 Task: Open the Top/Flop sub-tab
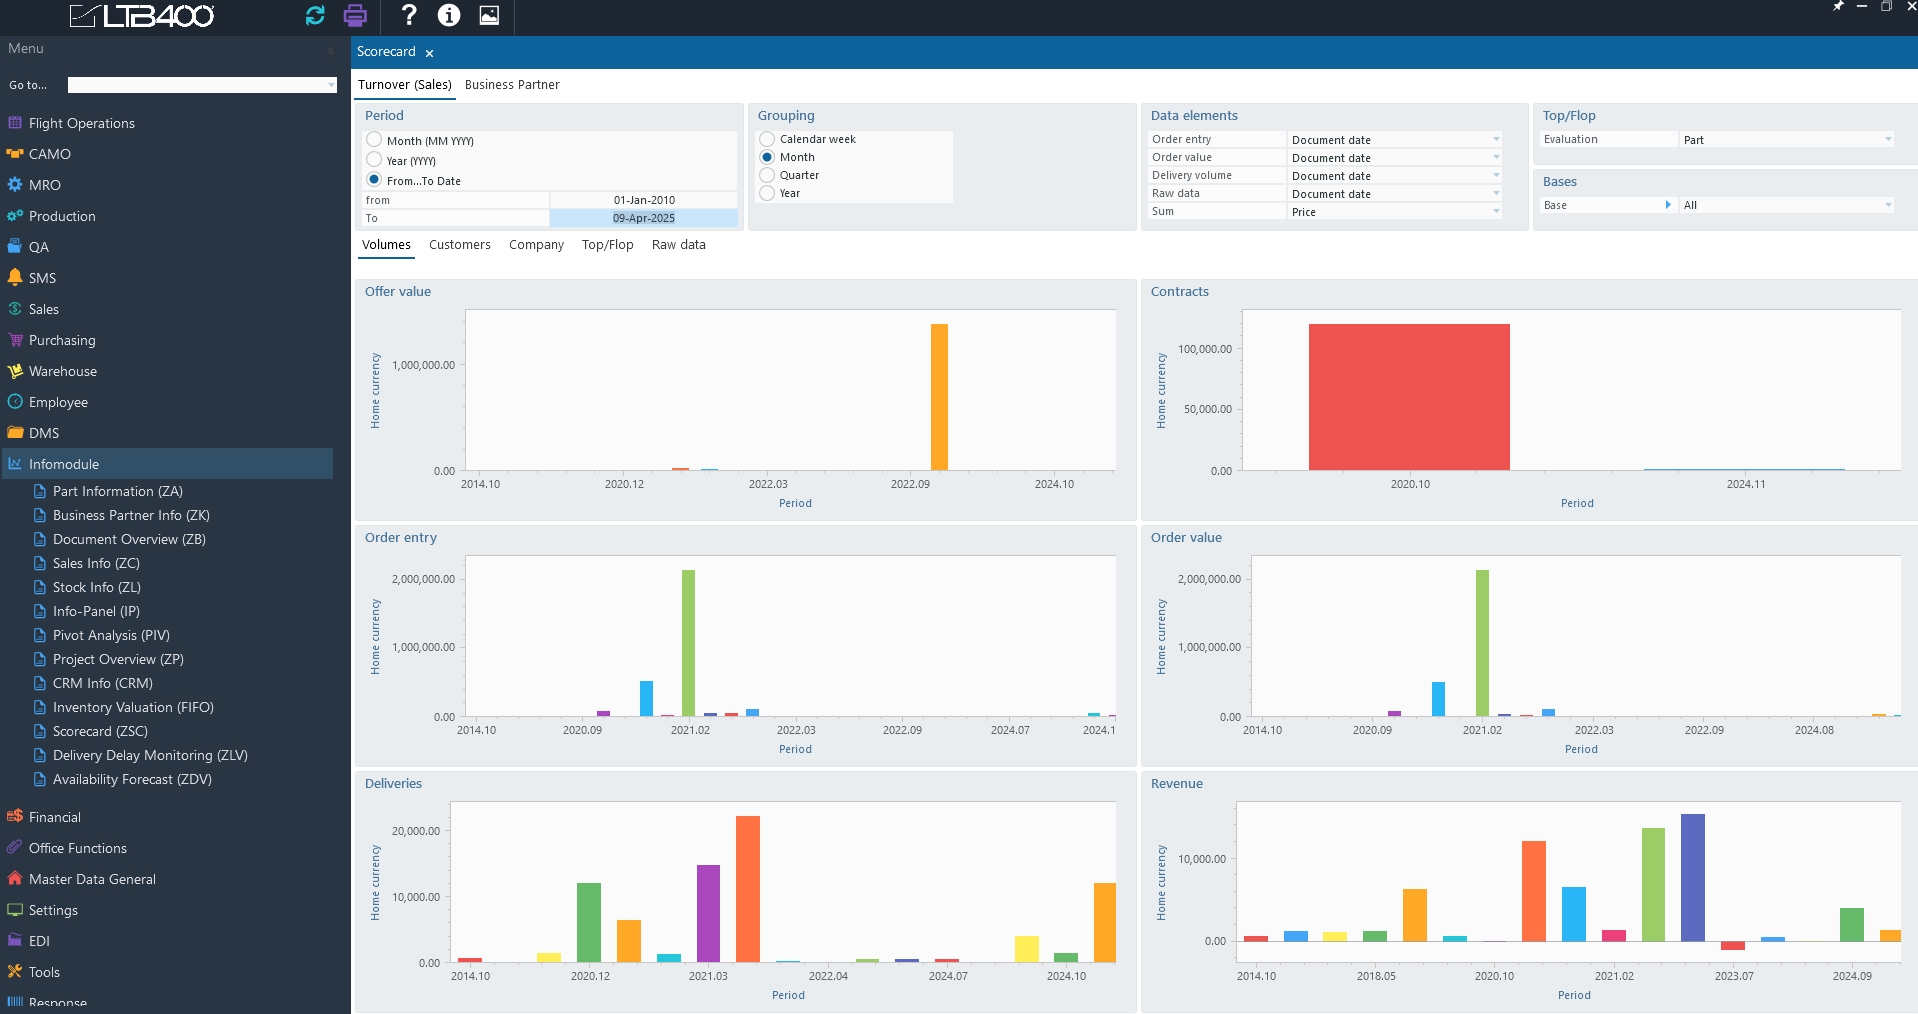pos(607,245)
